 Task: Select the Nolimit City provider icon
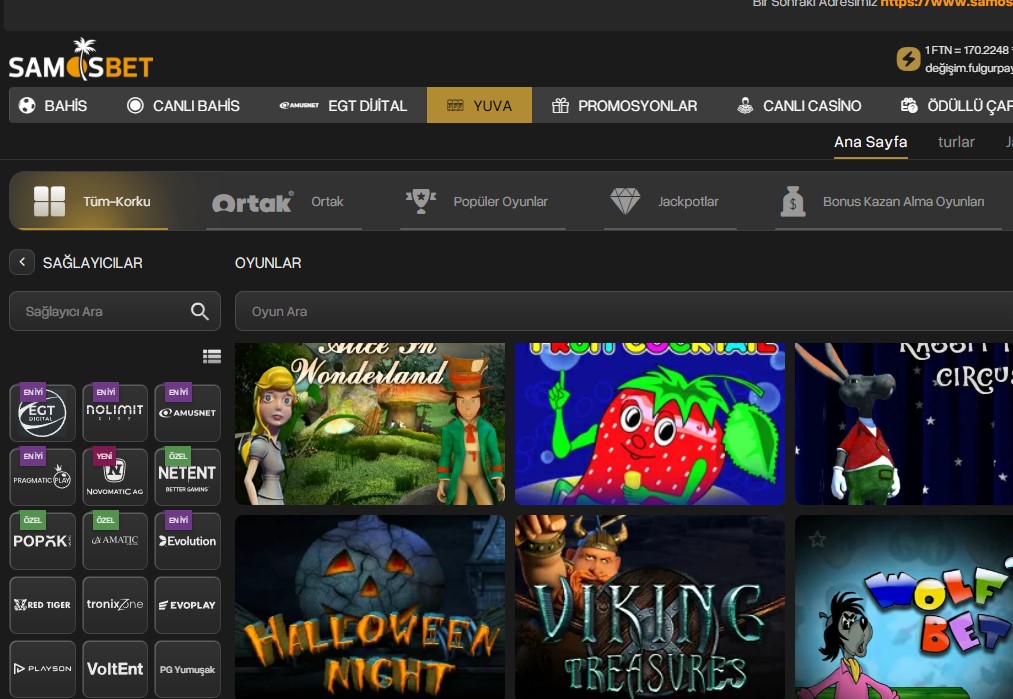(115, 413)
